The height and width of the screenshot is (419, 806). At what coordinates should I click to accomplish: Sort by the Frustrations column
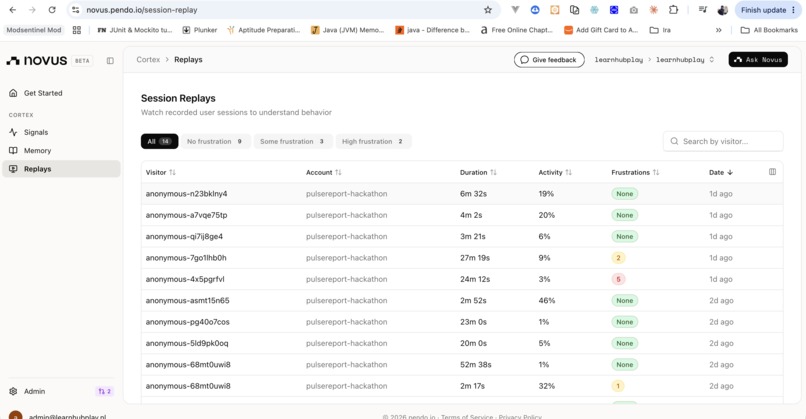[635, 172]
